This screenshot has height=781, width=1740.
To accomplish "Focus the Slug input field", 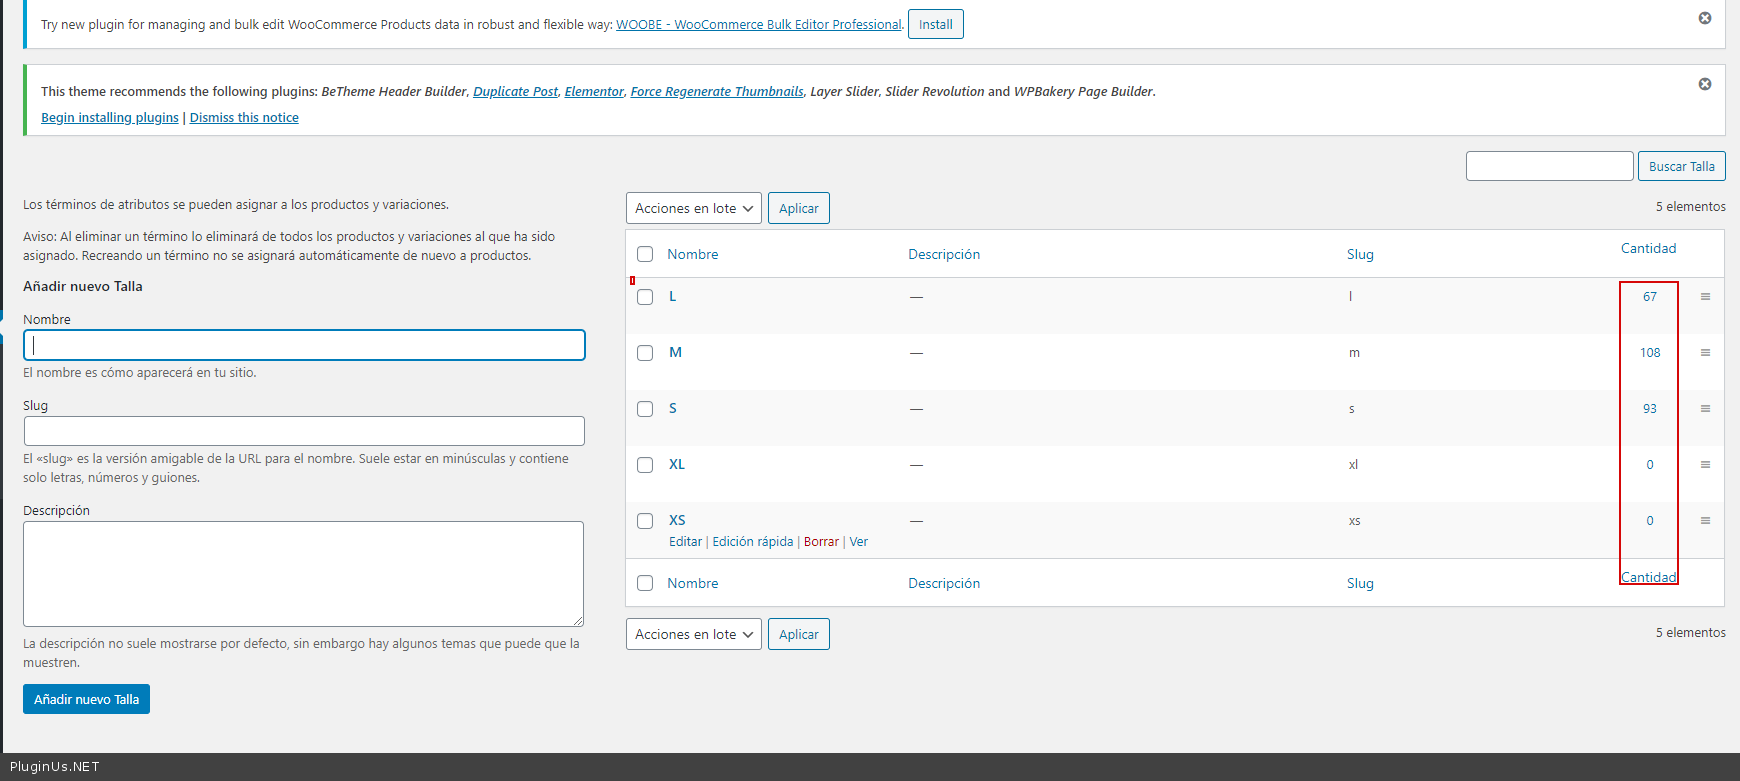I will click(x=304, y=431).
